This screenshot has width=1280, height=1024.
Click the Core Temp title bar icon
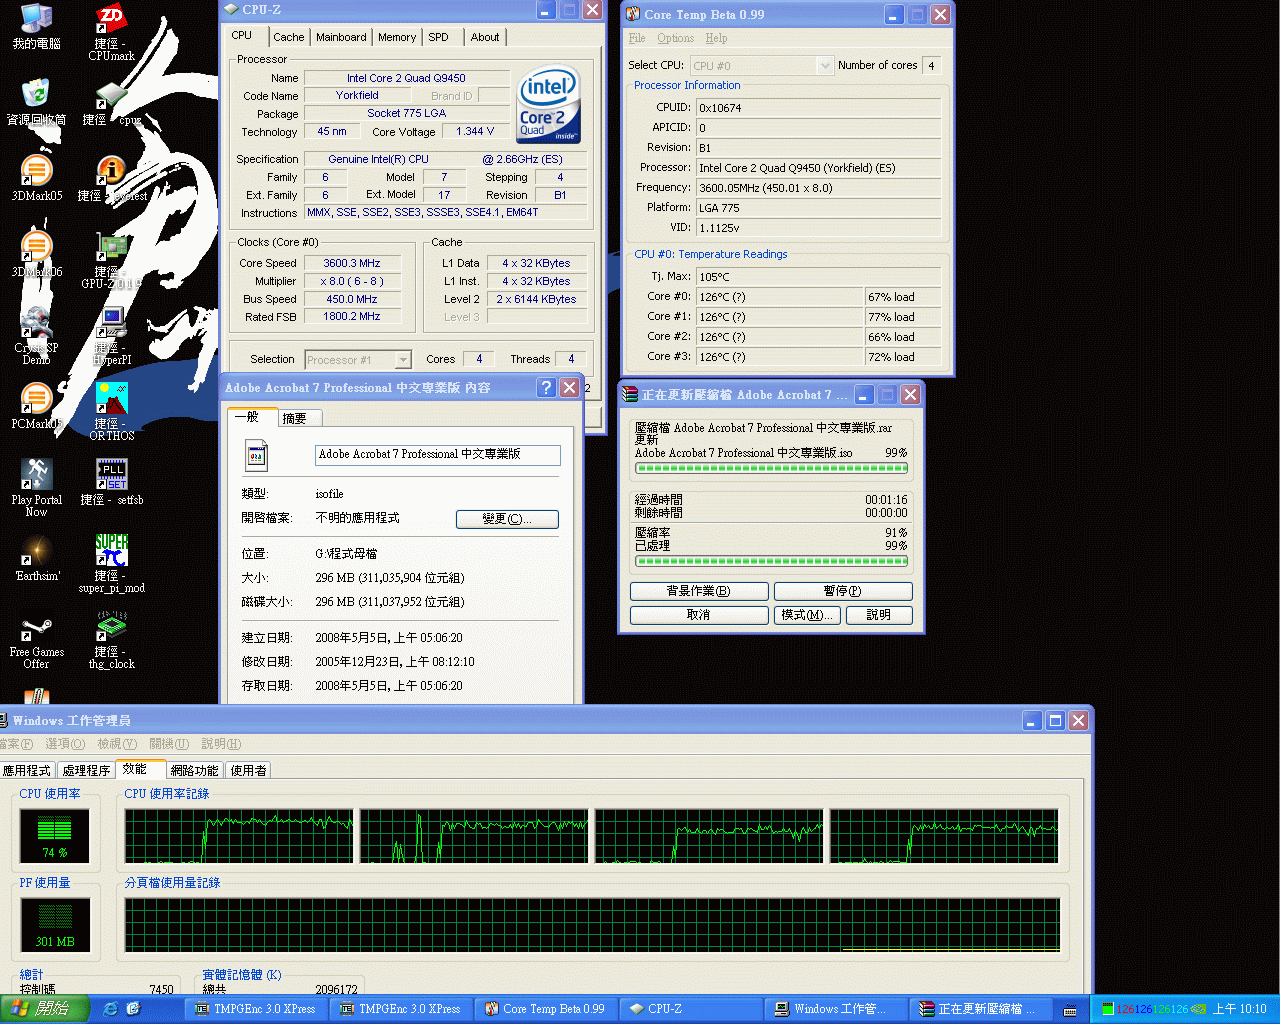pyautogui.click(x=632, y=14)
